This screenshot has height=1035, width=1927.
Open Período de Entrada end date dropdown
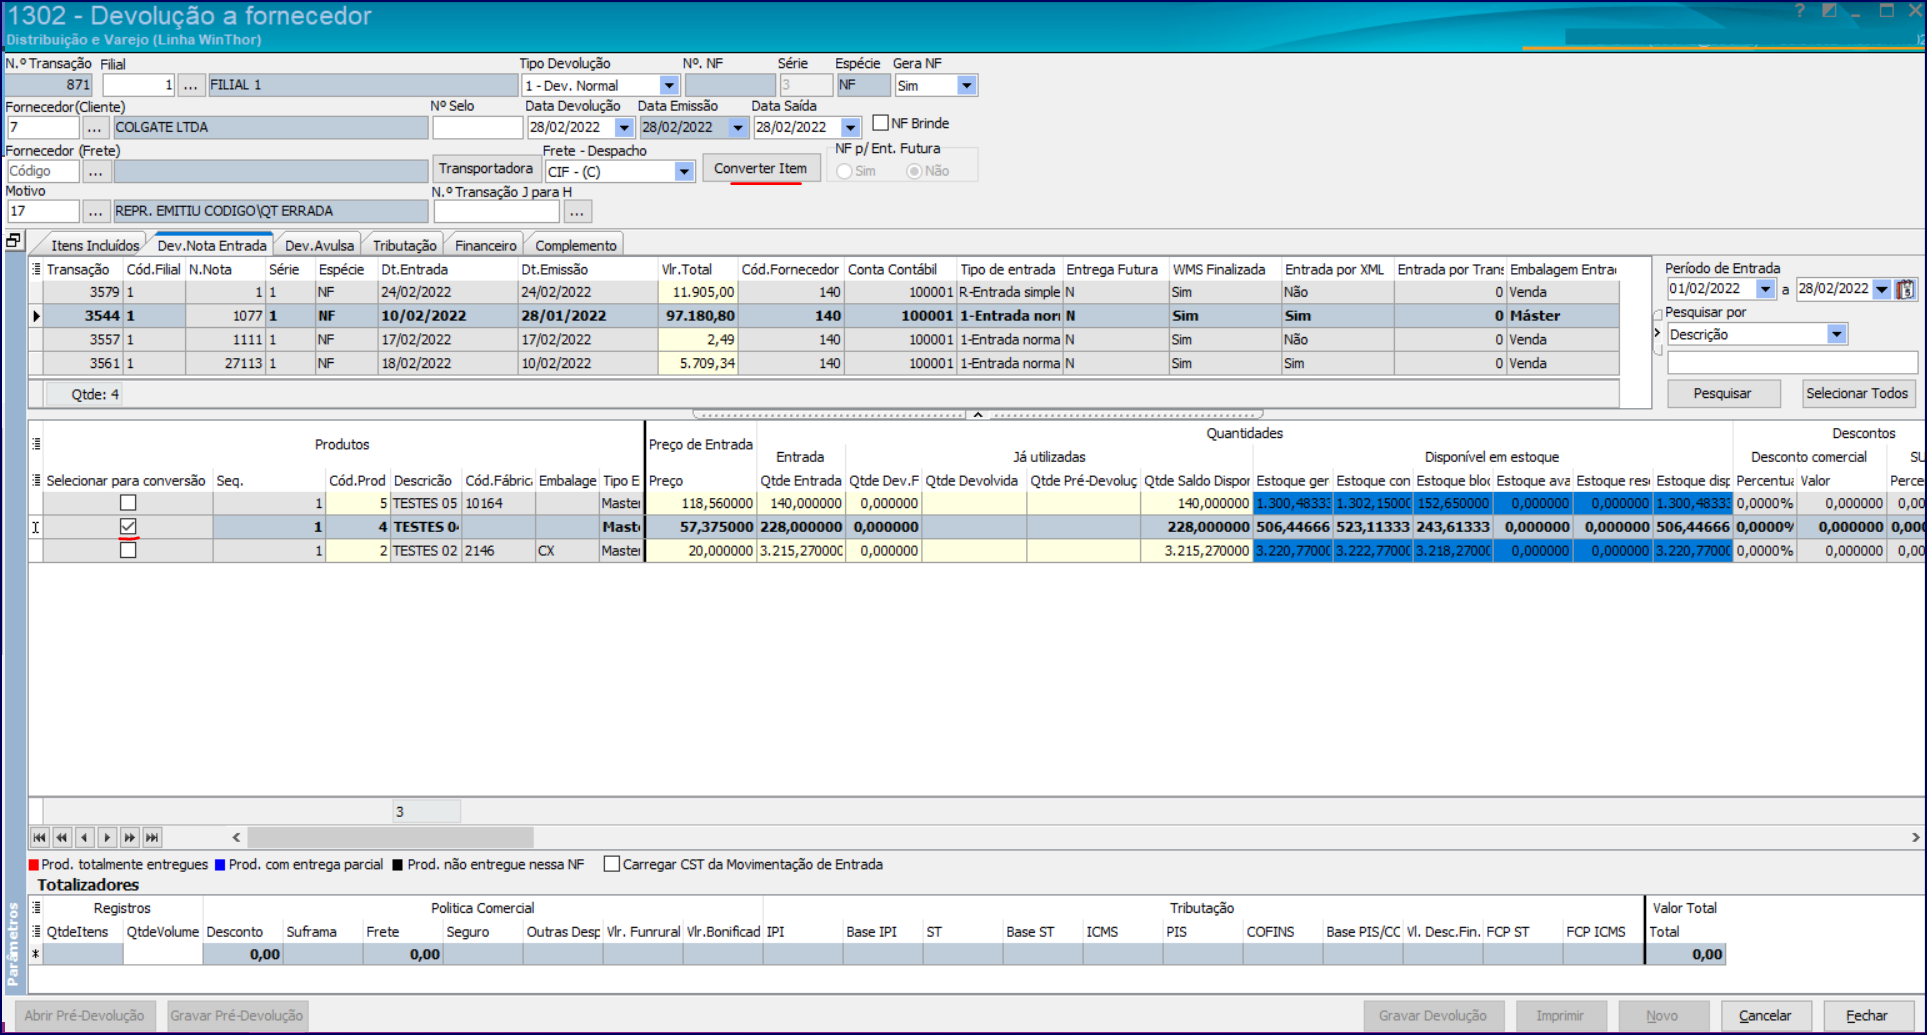click(1881, 289)
